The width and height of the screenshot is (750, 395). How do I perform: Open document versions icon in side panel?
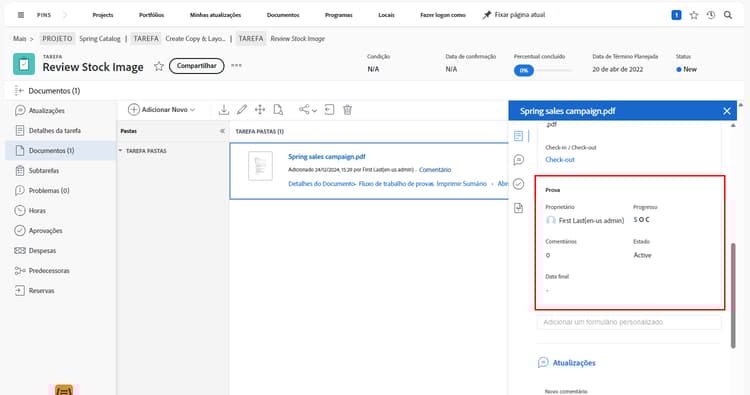[x=518, y=208]
